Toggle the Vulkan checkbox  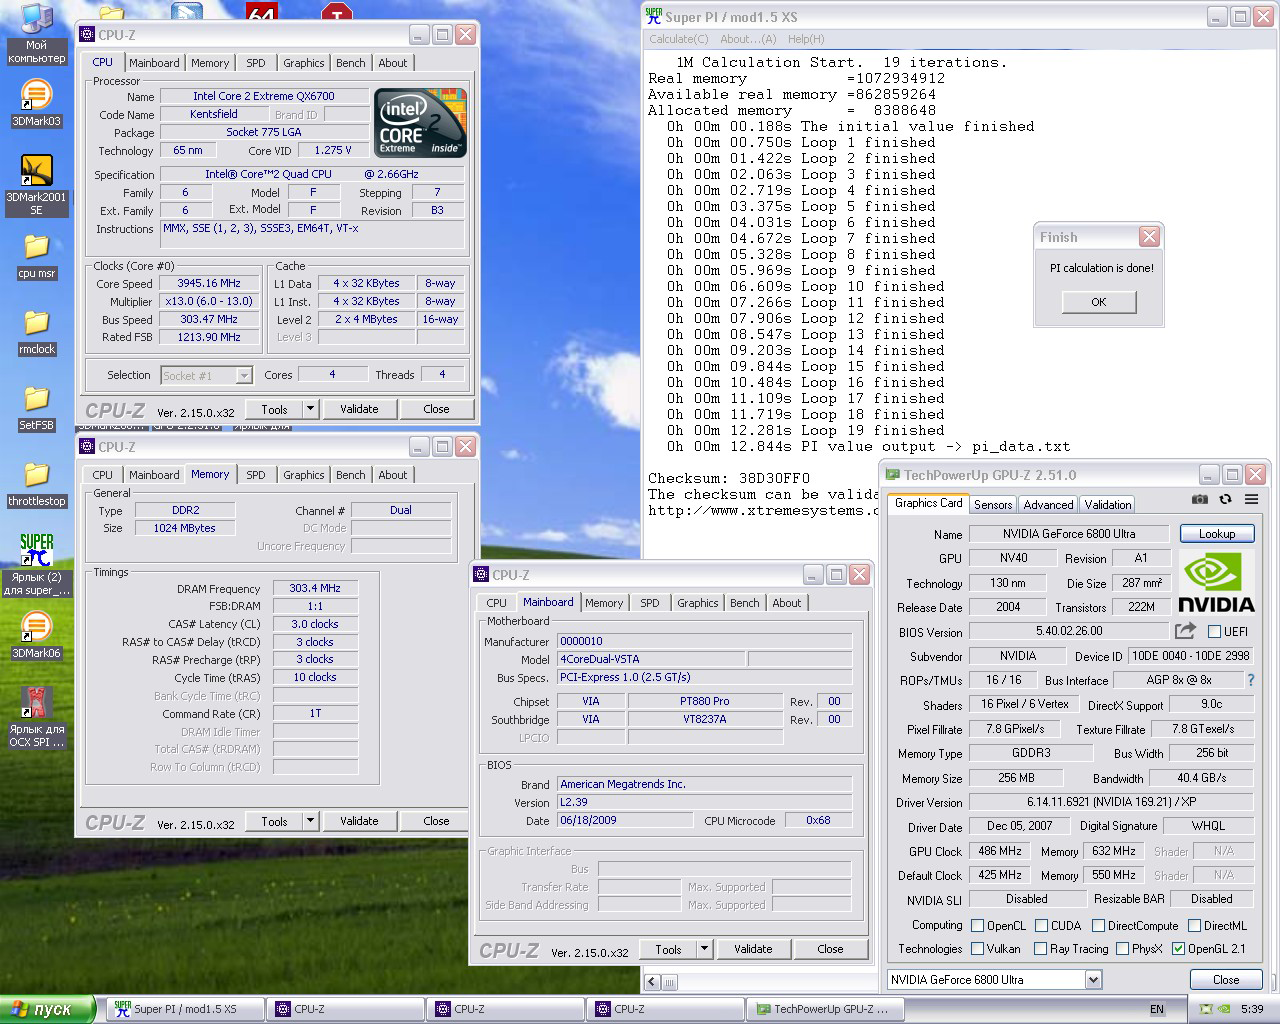[978, 948]
